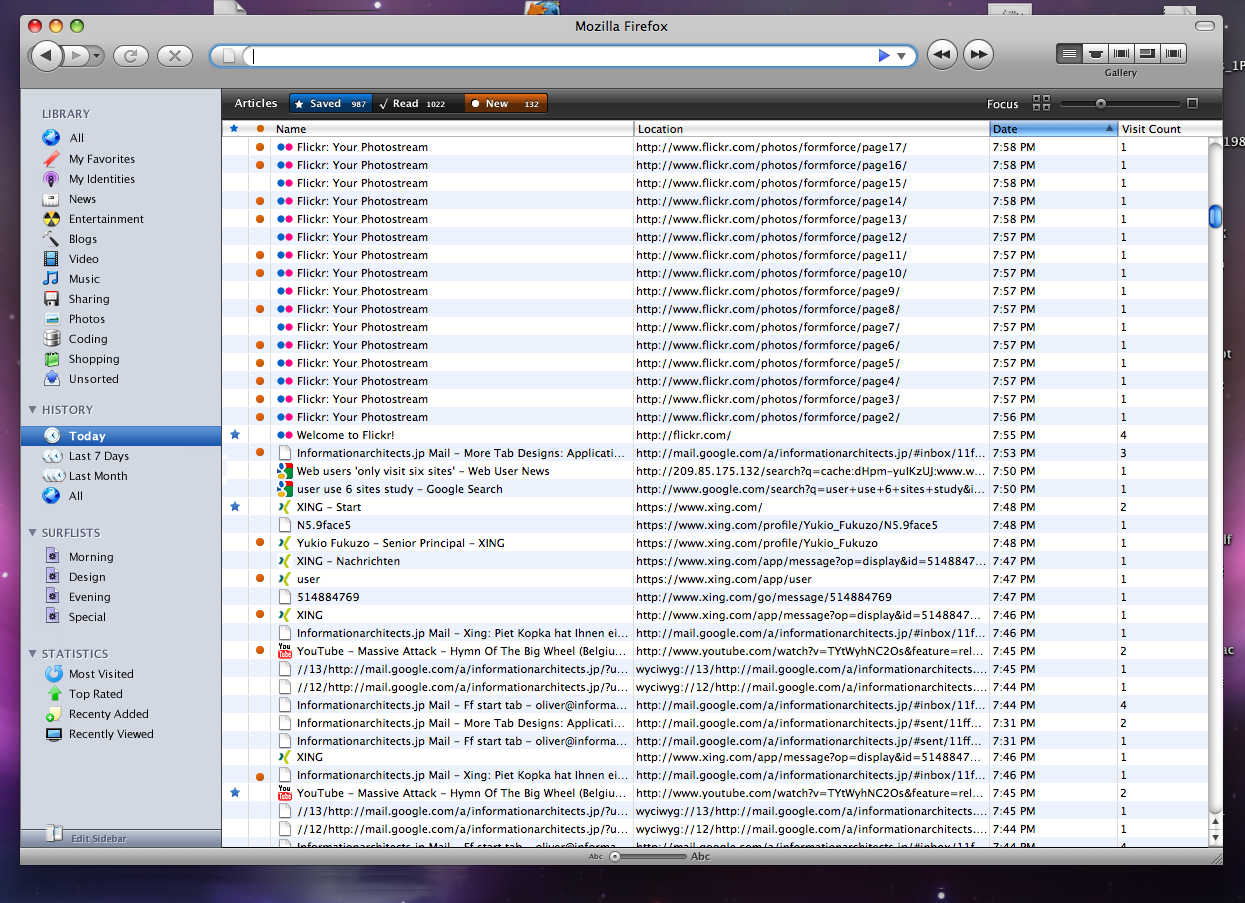The image size is (1245, 903).
Task: Open the Last Month clock icon
Action: click(52, 476)
